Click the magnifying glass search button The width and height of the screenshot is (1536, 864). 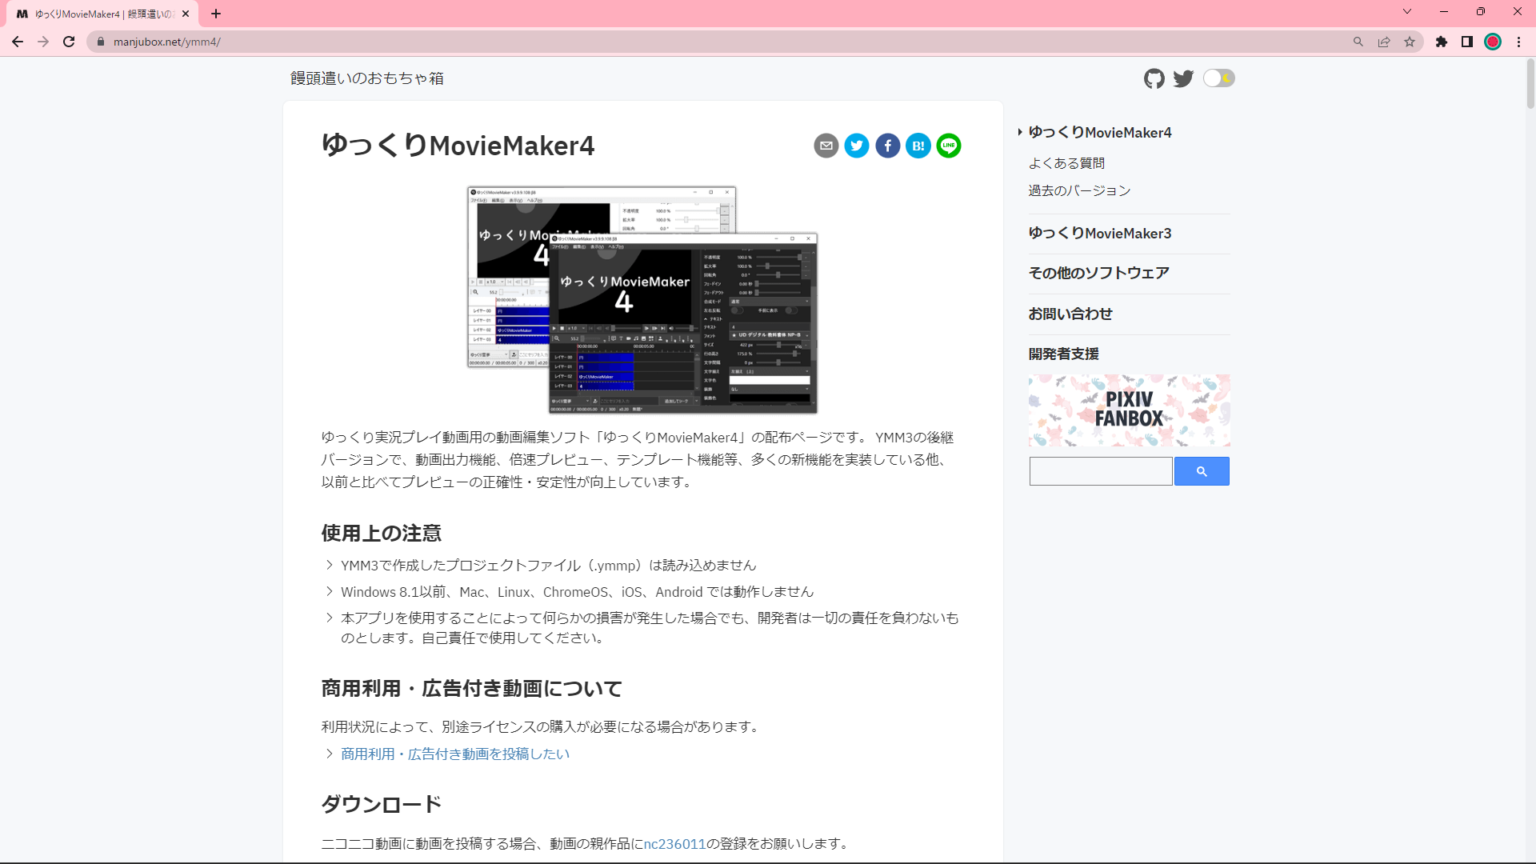tap(1202, 470)
